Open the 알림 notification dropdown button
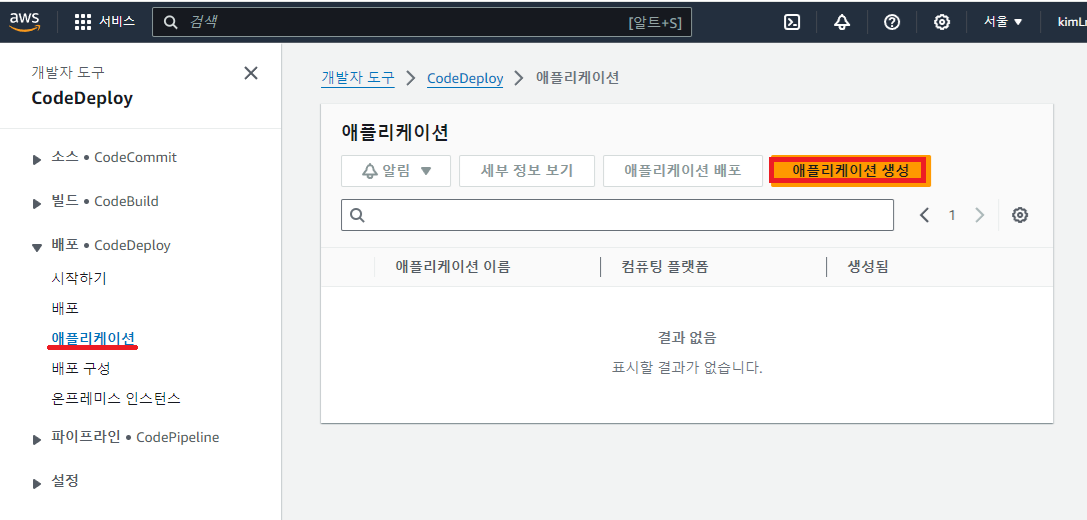The image size is (1087, 520). point(396,171)
